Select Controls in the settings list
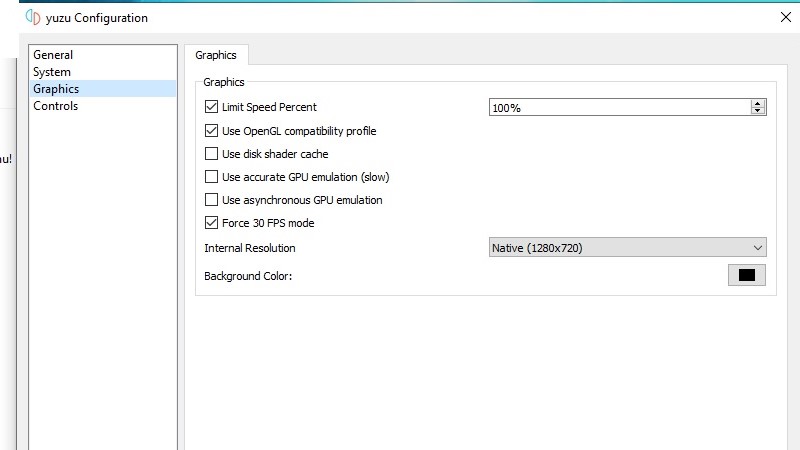 [103, 106]
